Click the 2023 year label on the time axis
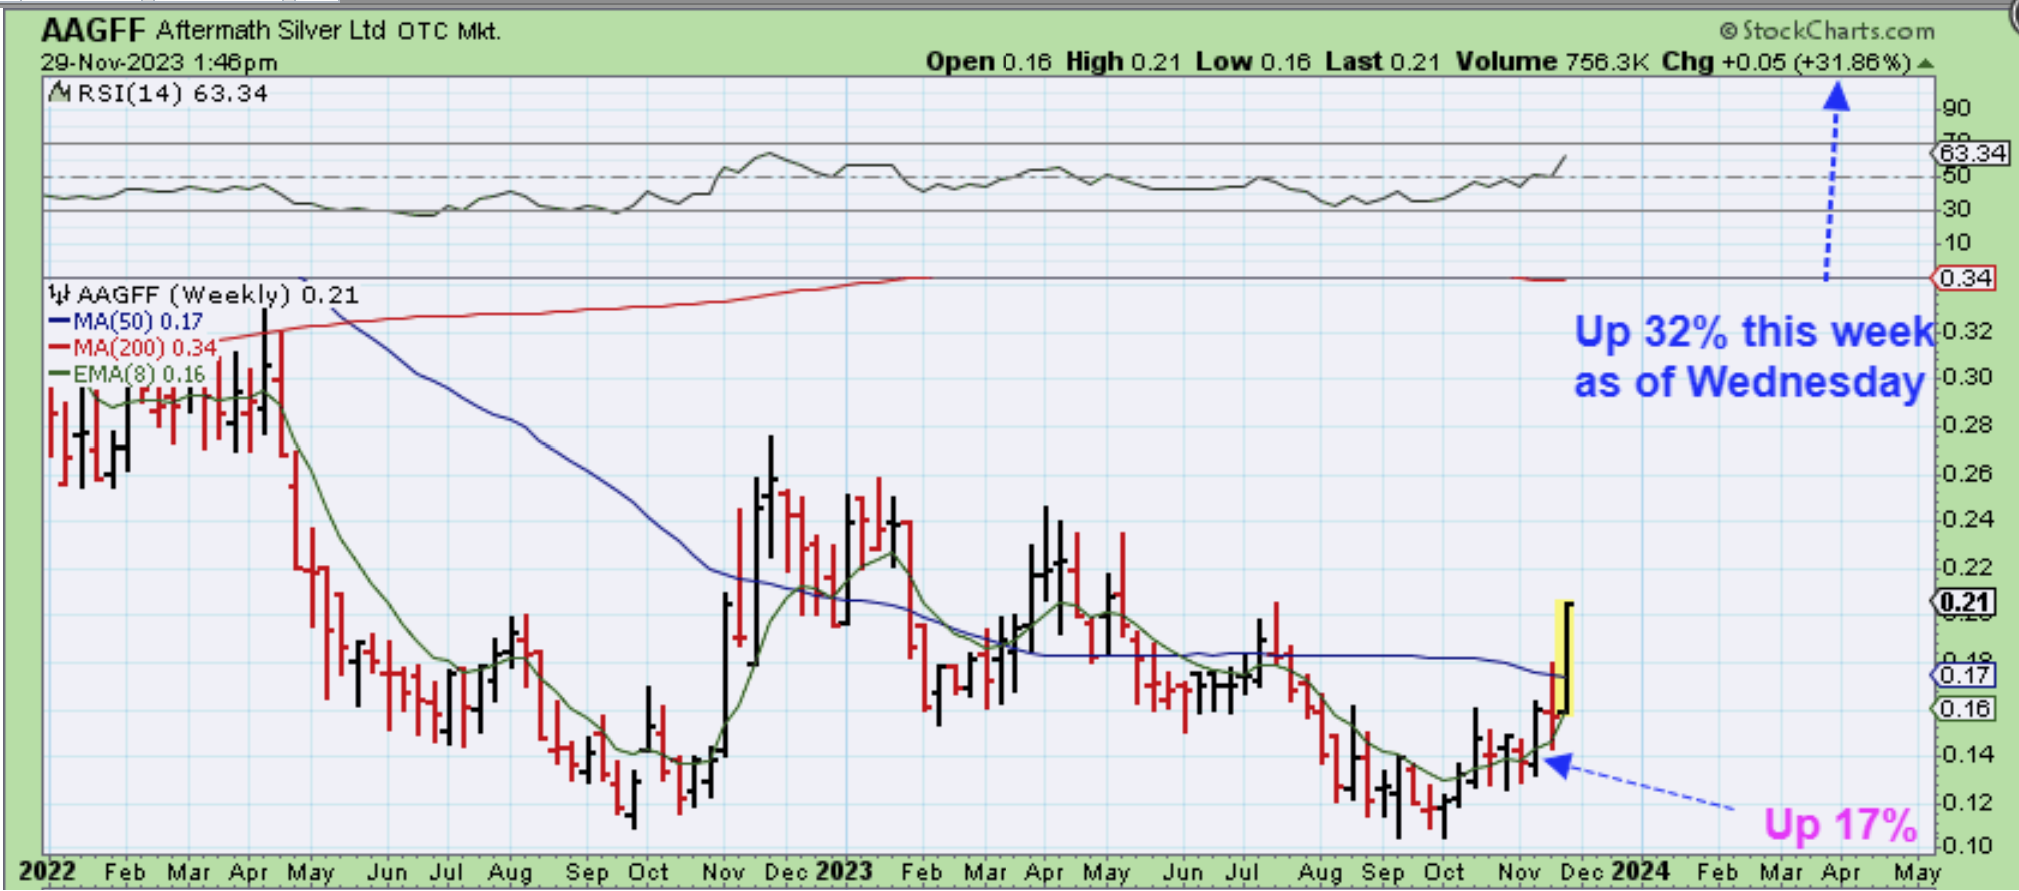Viewport: 2019px width, 891px height. (x=843, y=872)
